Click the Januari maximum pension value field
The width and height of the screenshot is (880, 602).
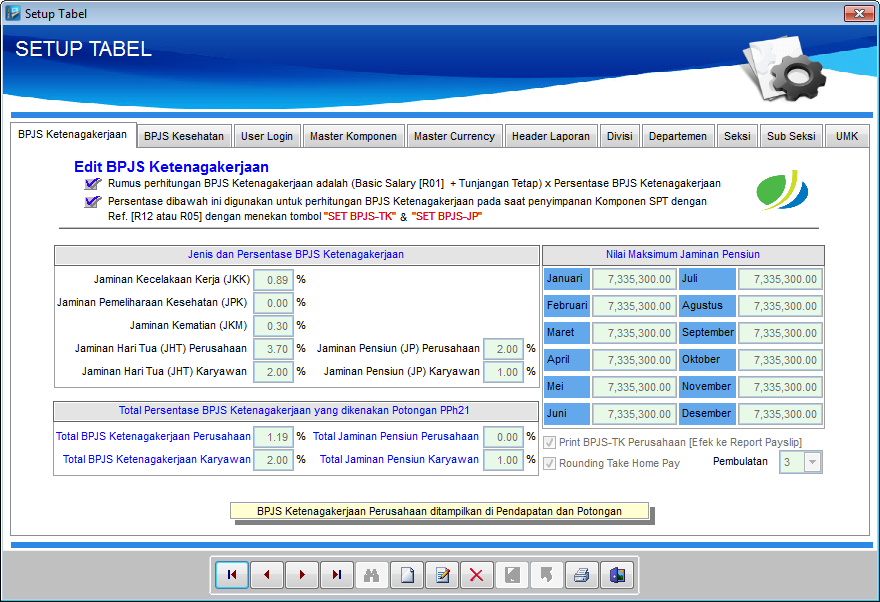[x=634, y=280]
